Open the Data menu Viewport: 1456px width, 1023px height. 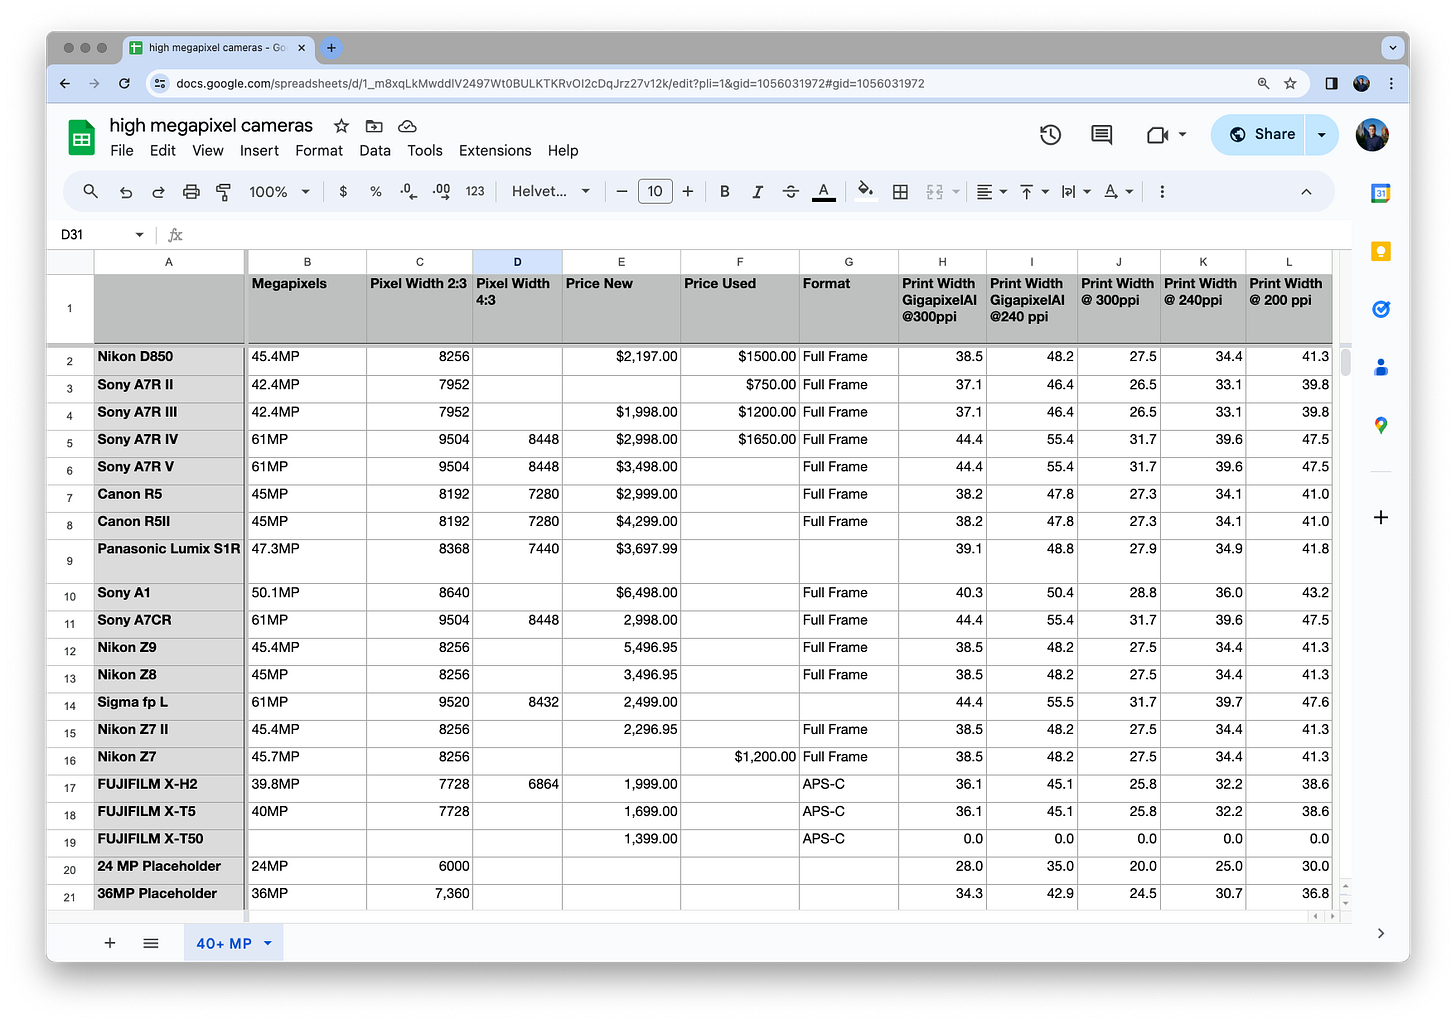[375, 150]
